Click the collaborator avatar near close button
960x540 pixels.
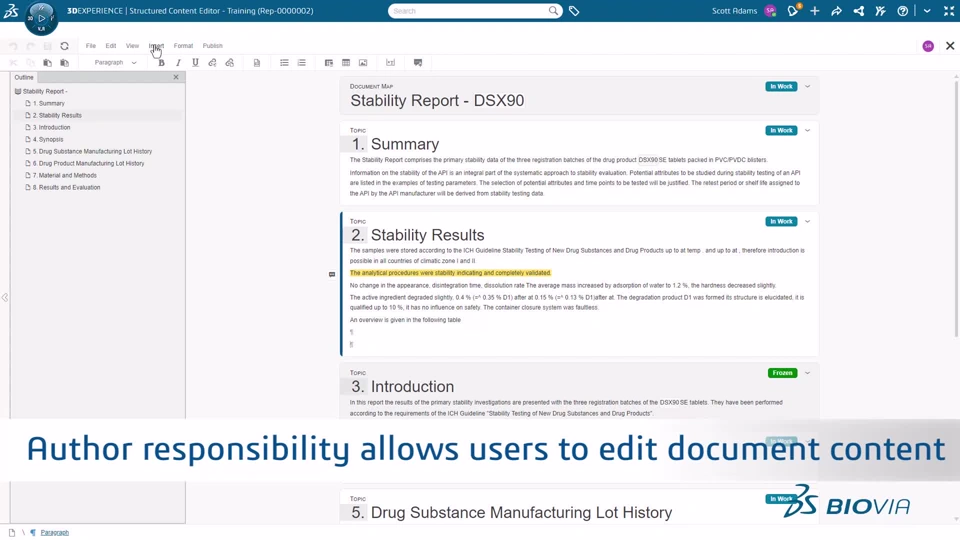click(928, 46)
